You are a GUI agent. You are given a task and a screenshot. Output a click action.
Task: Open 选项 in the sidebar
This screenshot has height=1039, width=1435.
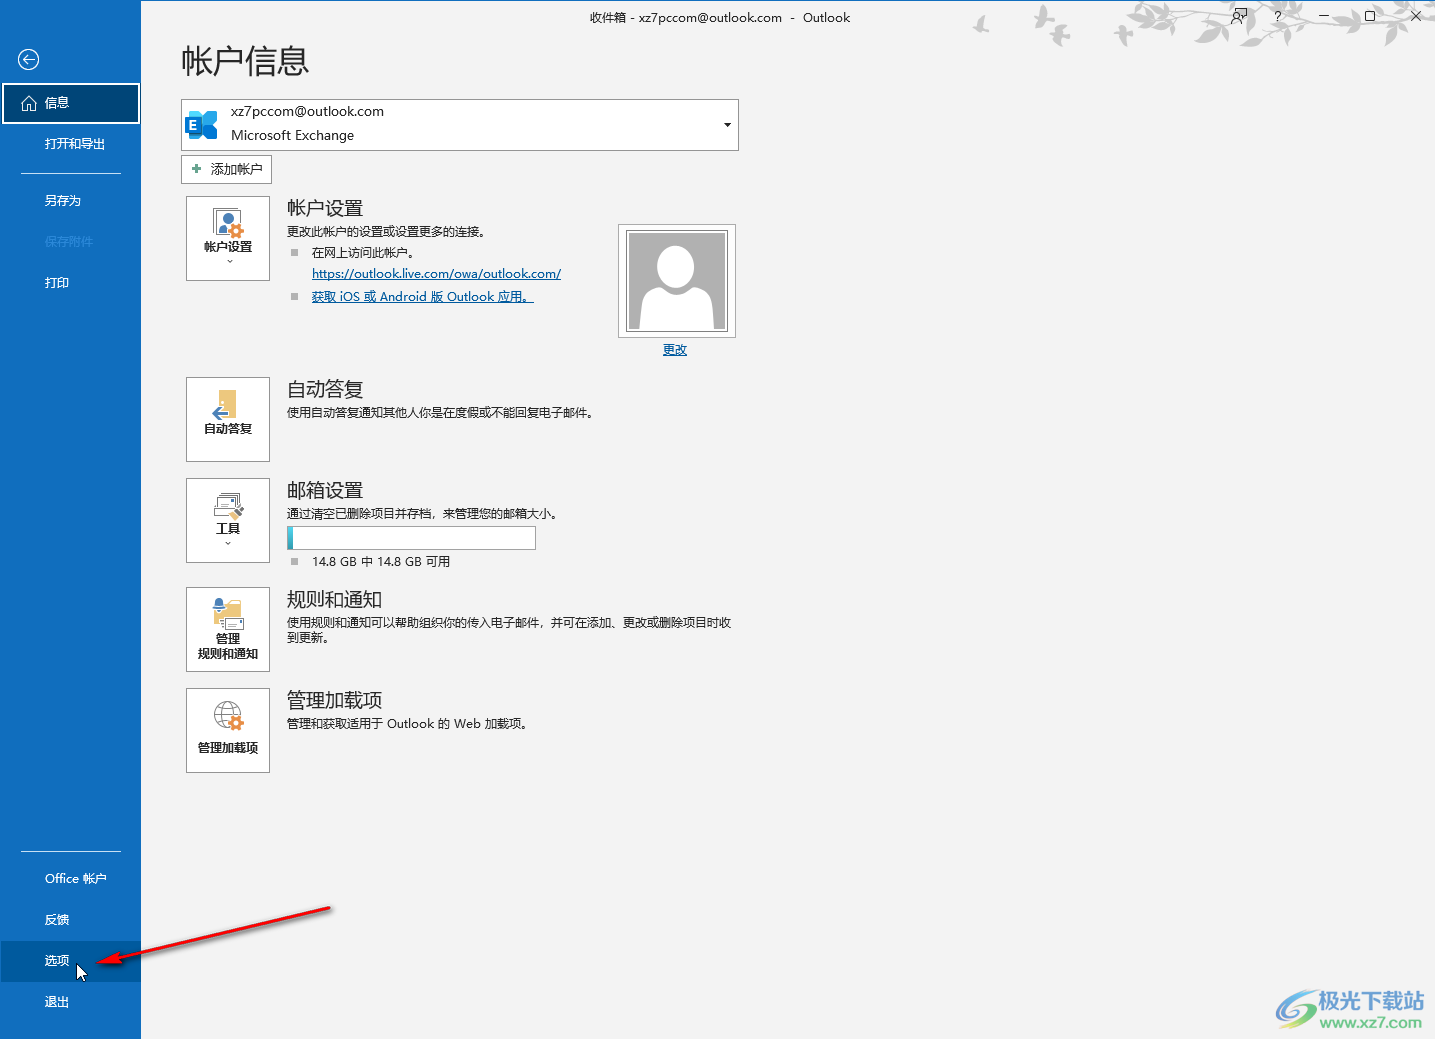(x=70, y=961)
